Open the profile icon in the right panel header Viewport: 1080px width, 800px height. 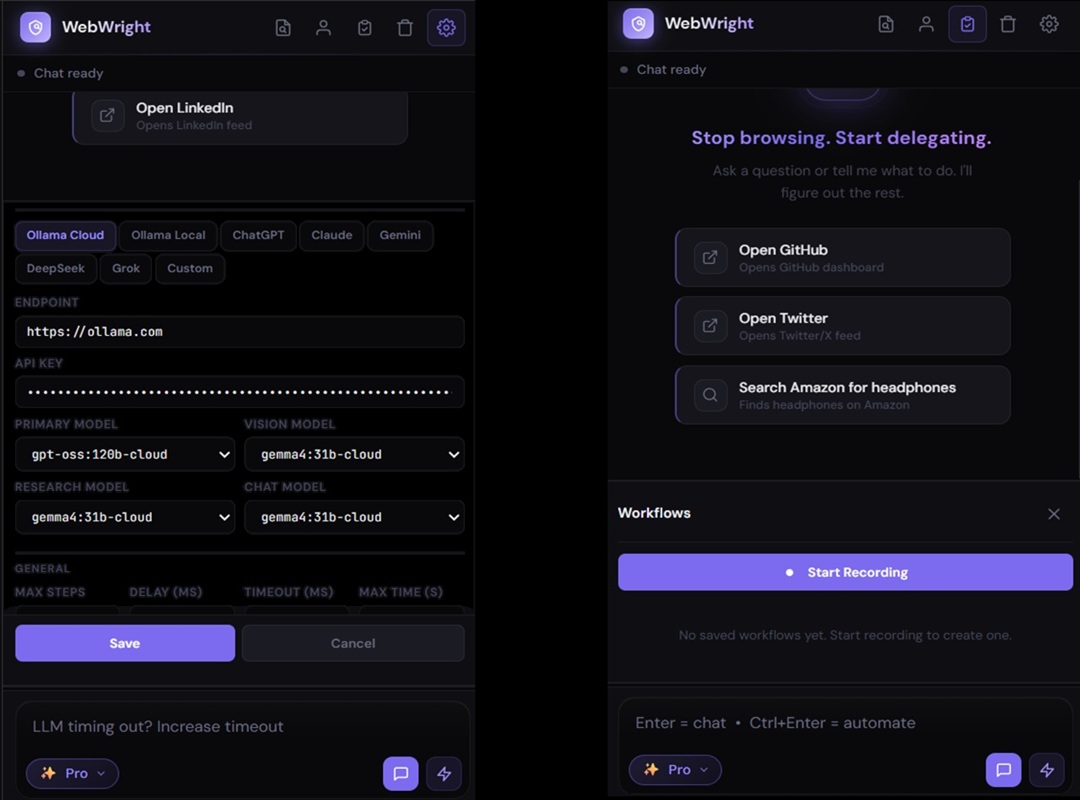(x=926, y=24)
